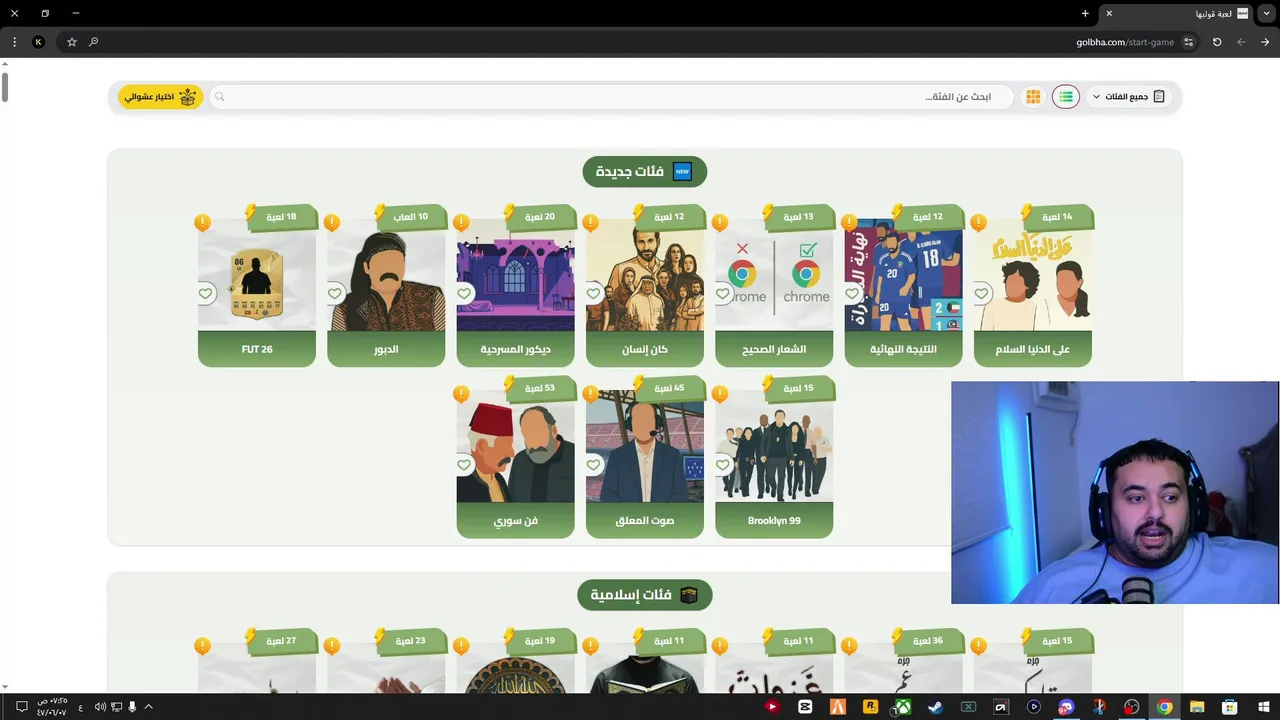Open the volume control in system tray
1280x720 pixels.
(100, 707)
